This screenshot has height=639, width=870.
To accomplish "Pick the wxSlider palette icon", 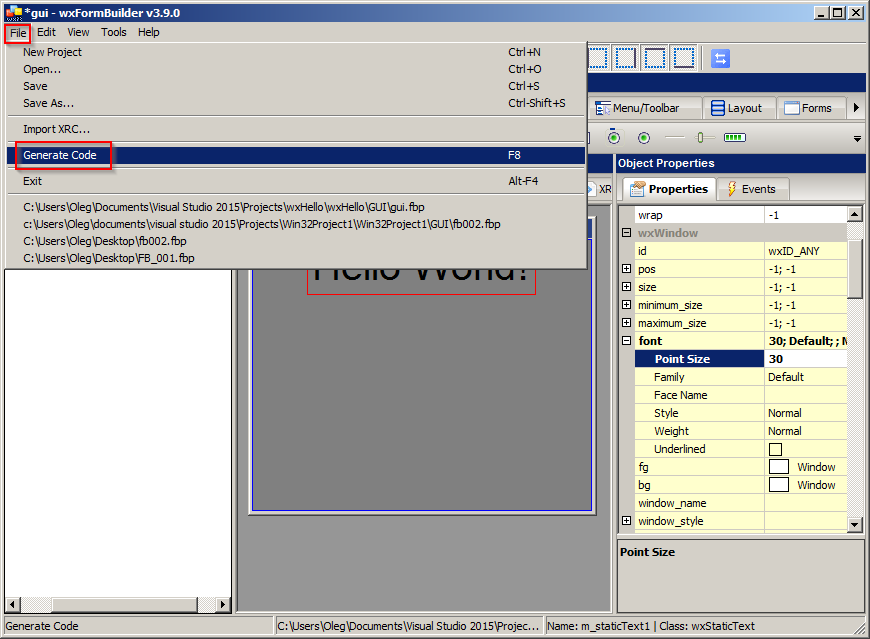I will [x=705, y=138].
